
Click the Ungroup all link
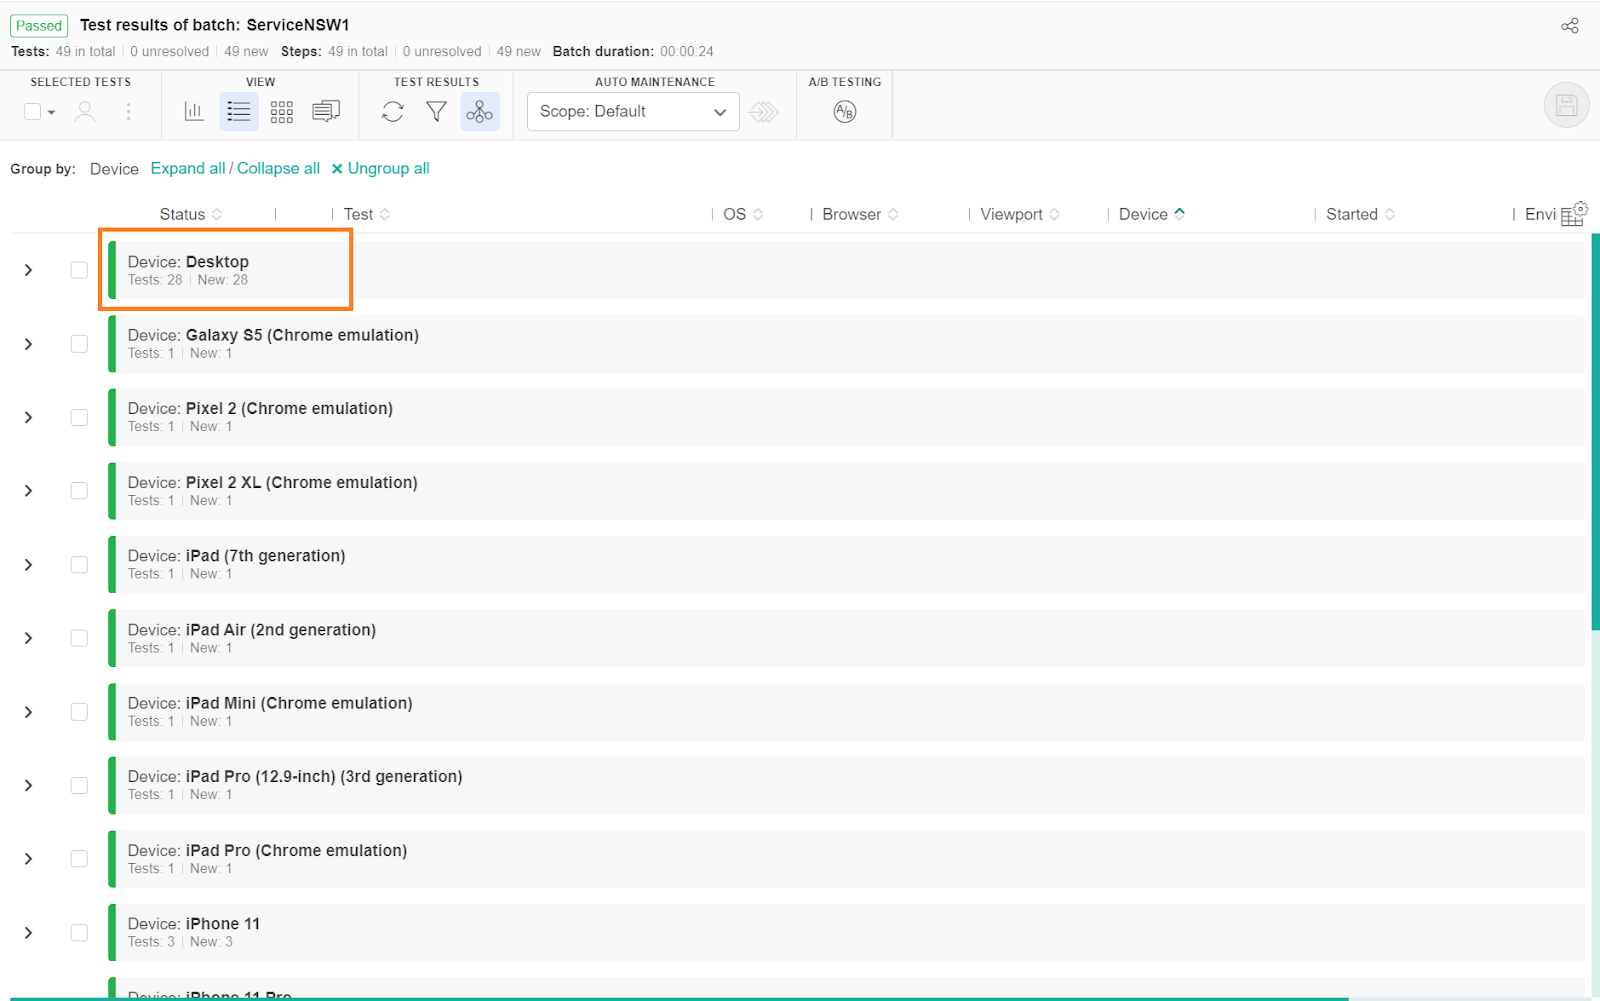coord(388,168)
